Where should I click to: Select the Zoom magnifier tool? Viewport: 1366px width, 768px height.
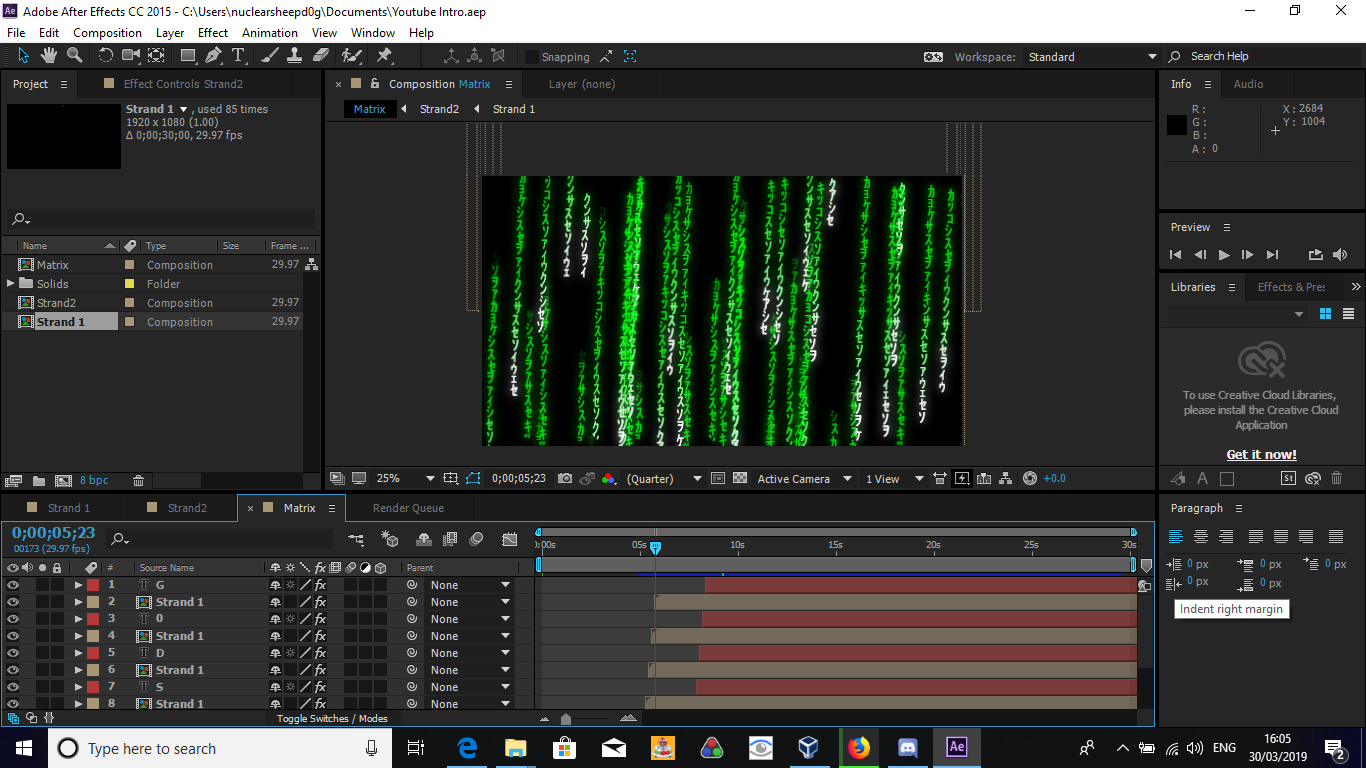(73, 56)
